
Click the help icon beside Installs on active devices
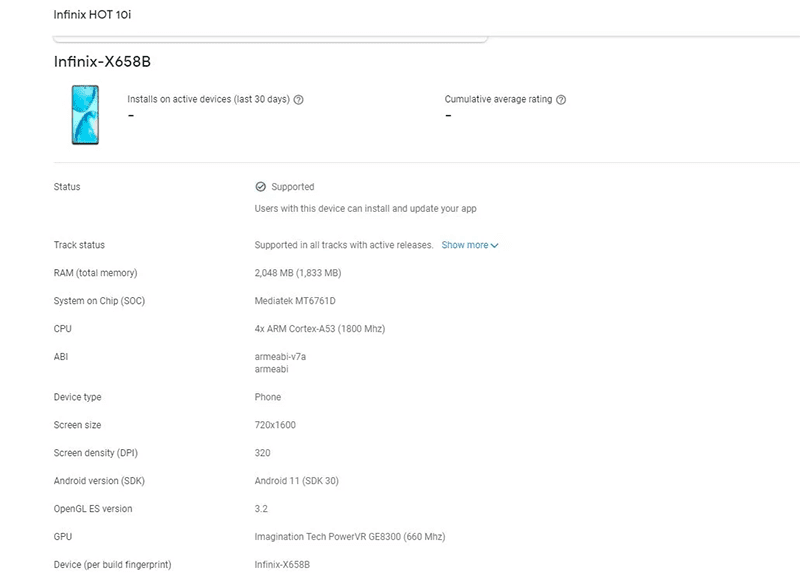point(299,99)
